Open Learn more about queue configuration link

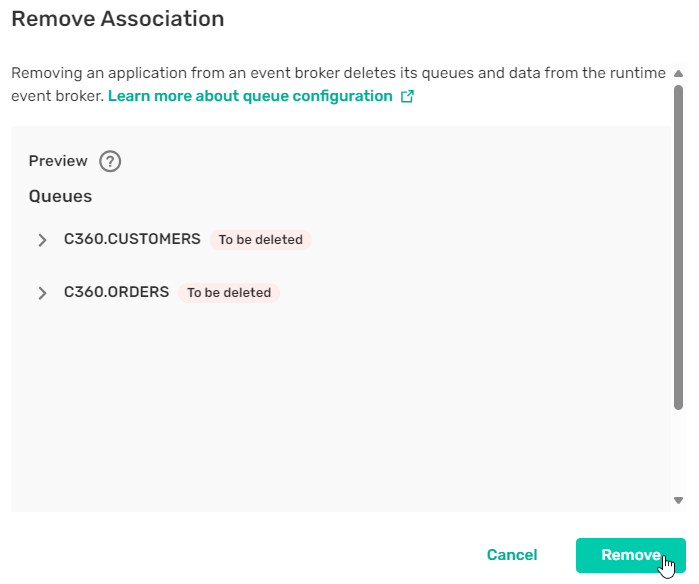pyautogui.click(x=250, y=96)
